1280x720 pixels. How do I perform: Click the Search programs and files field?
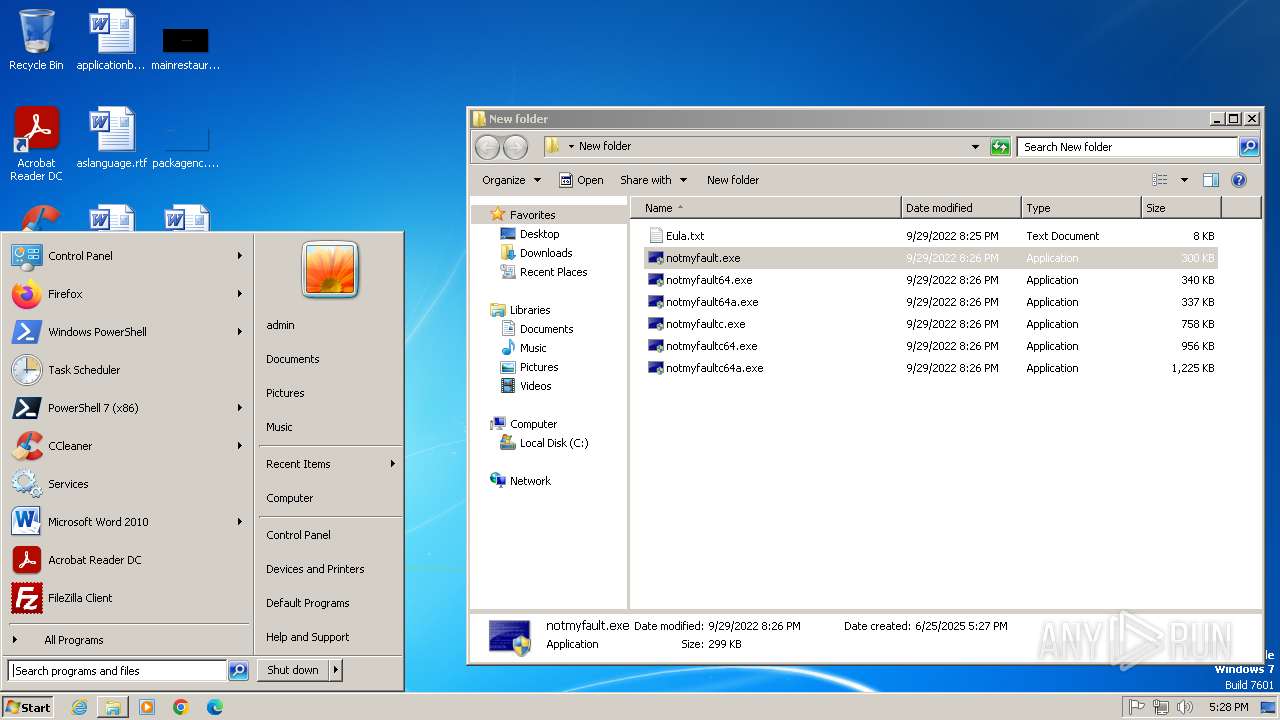tap(118, 671)
